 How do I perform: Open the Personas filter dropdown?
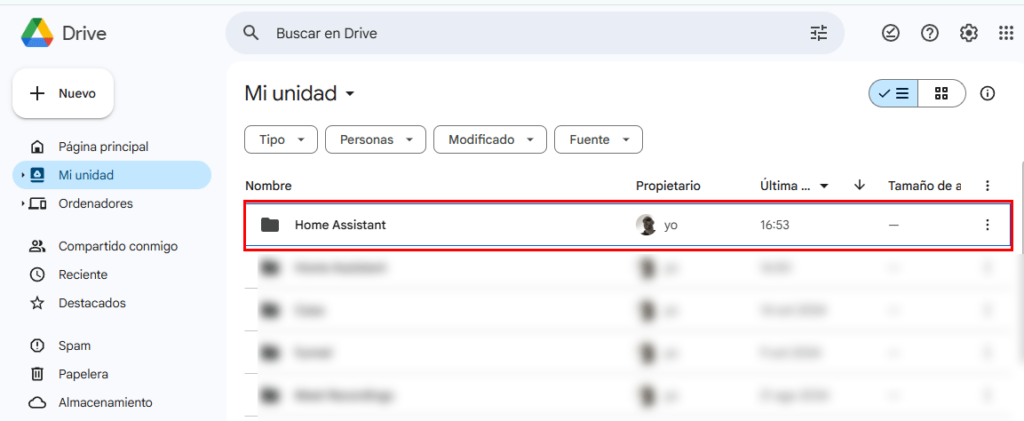(x=375, y=140)
